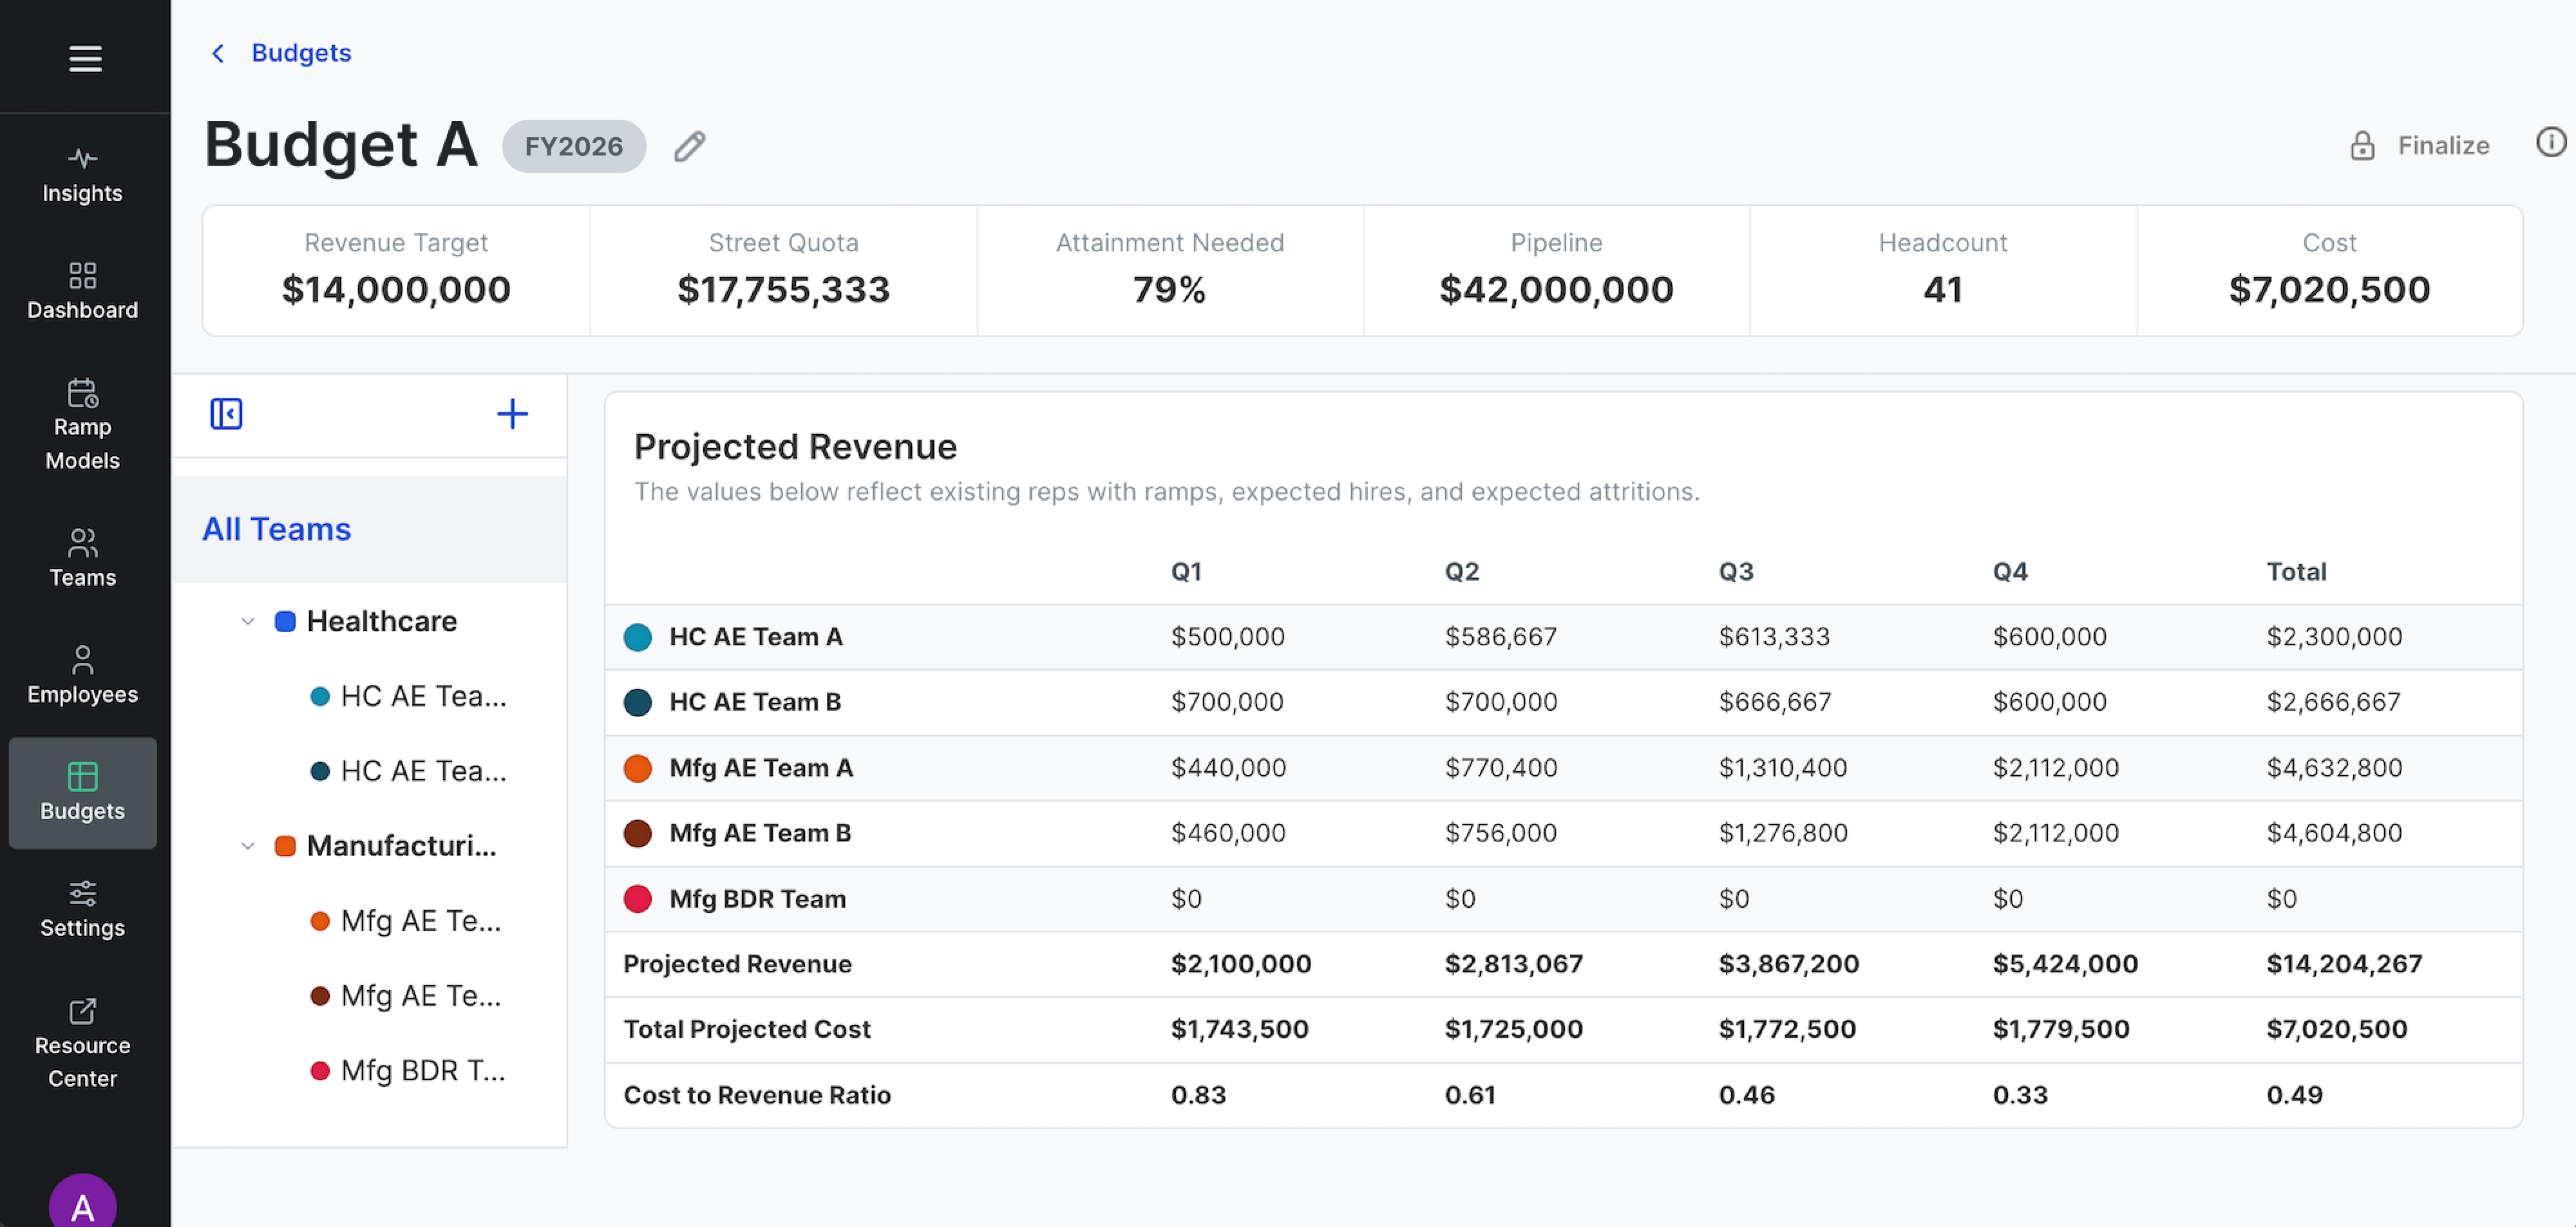Image resolution: width=2576 pixels, height=1227 pixels.
Task: Select All Teams in team list
Action: coord(277,529)
